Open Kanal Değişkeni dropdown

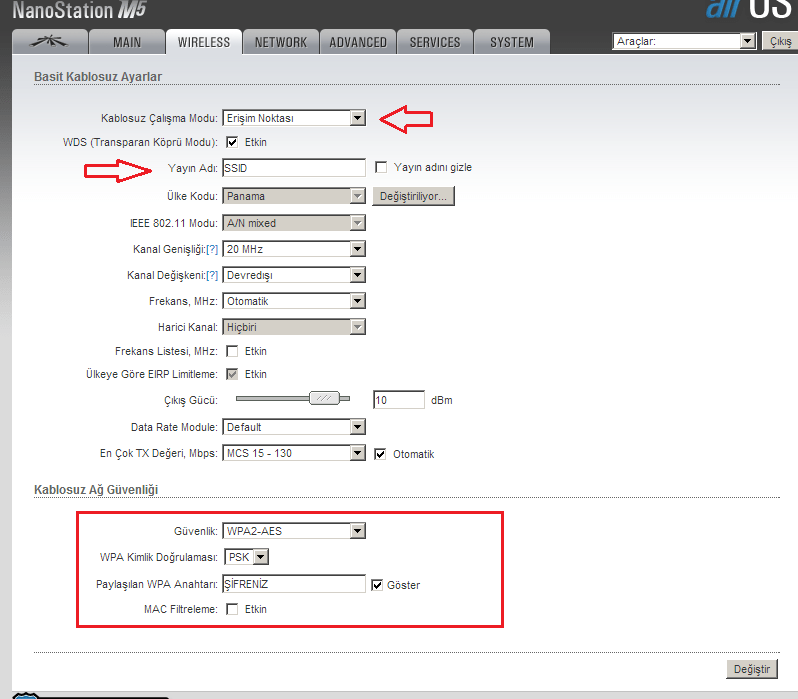[294, 275]
